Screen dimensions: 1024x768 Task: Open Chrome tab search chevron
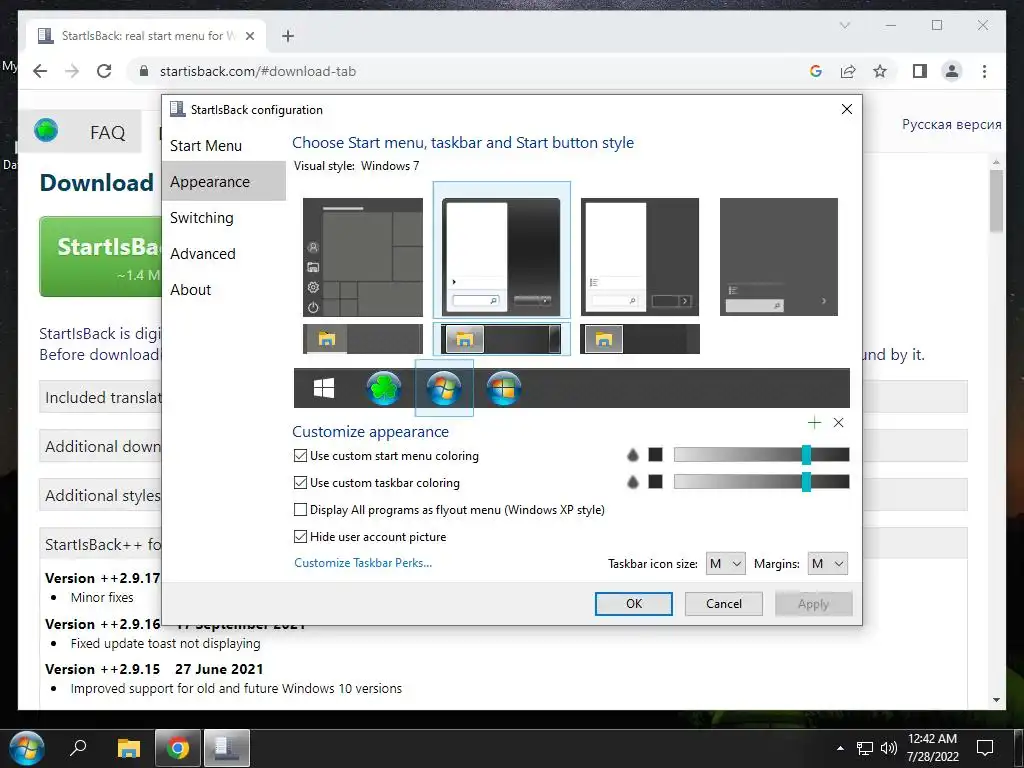844,25
